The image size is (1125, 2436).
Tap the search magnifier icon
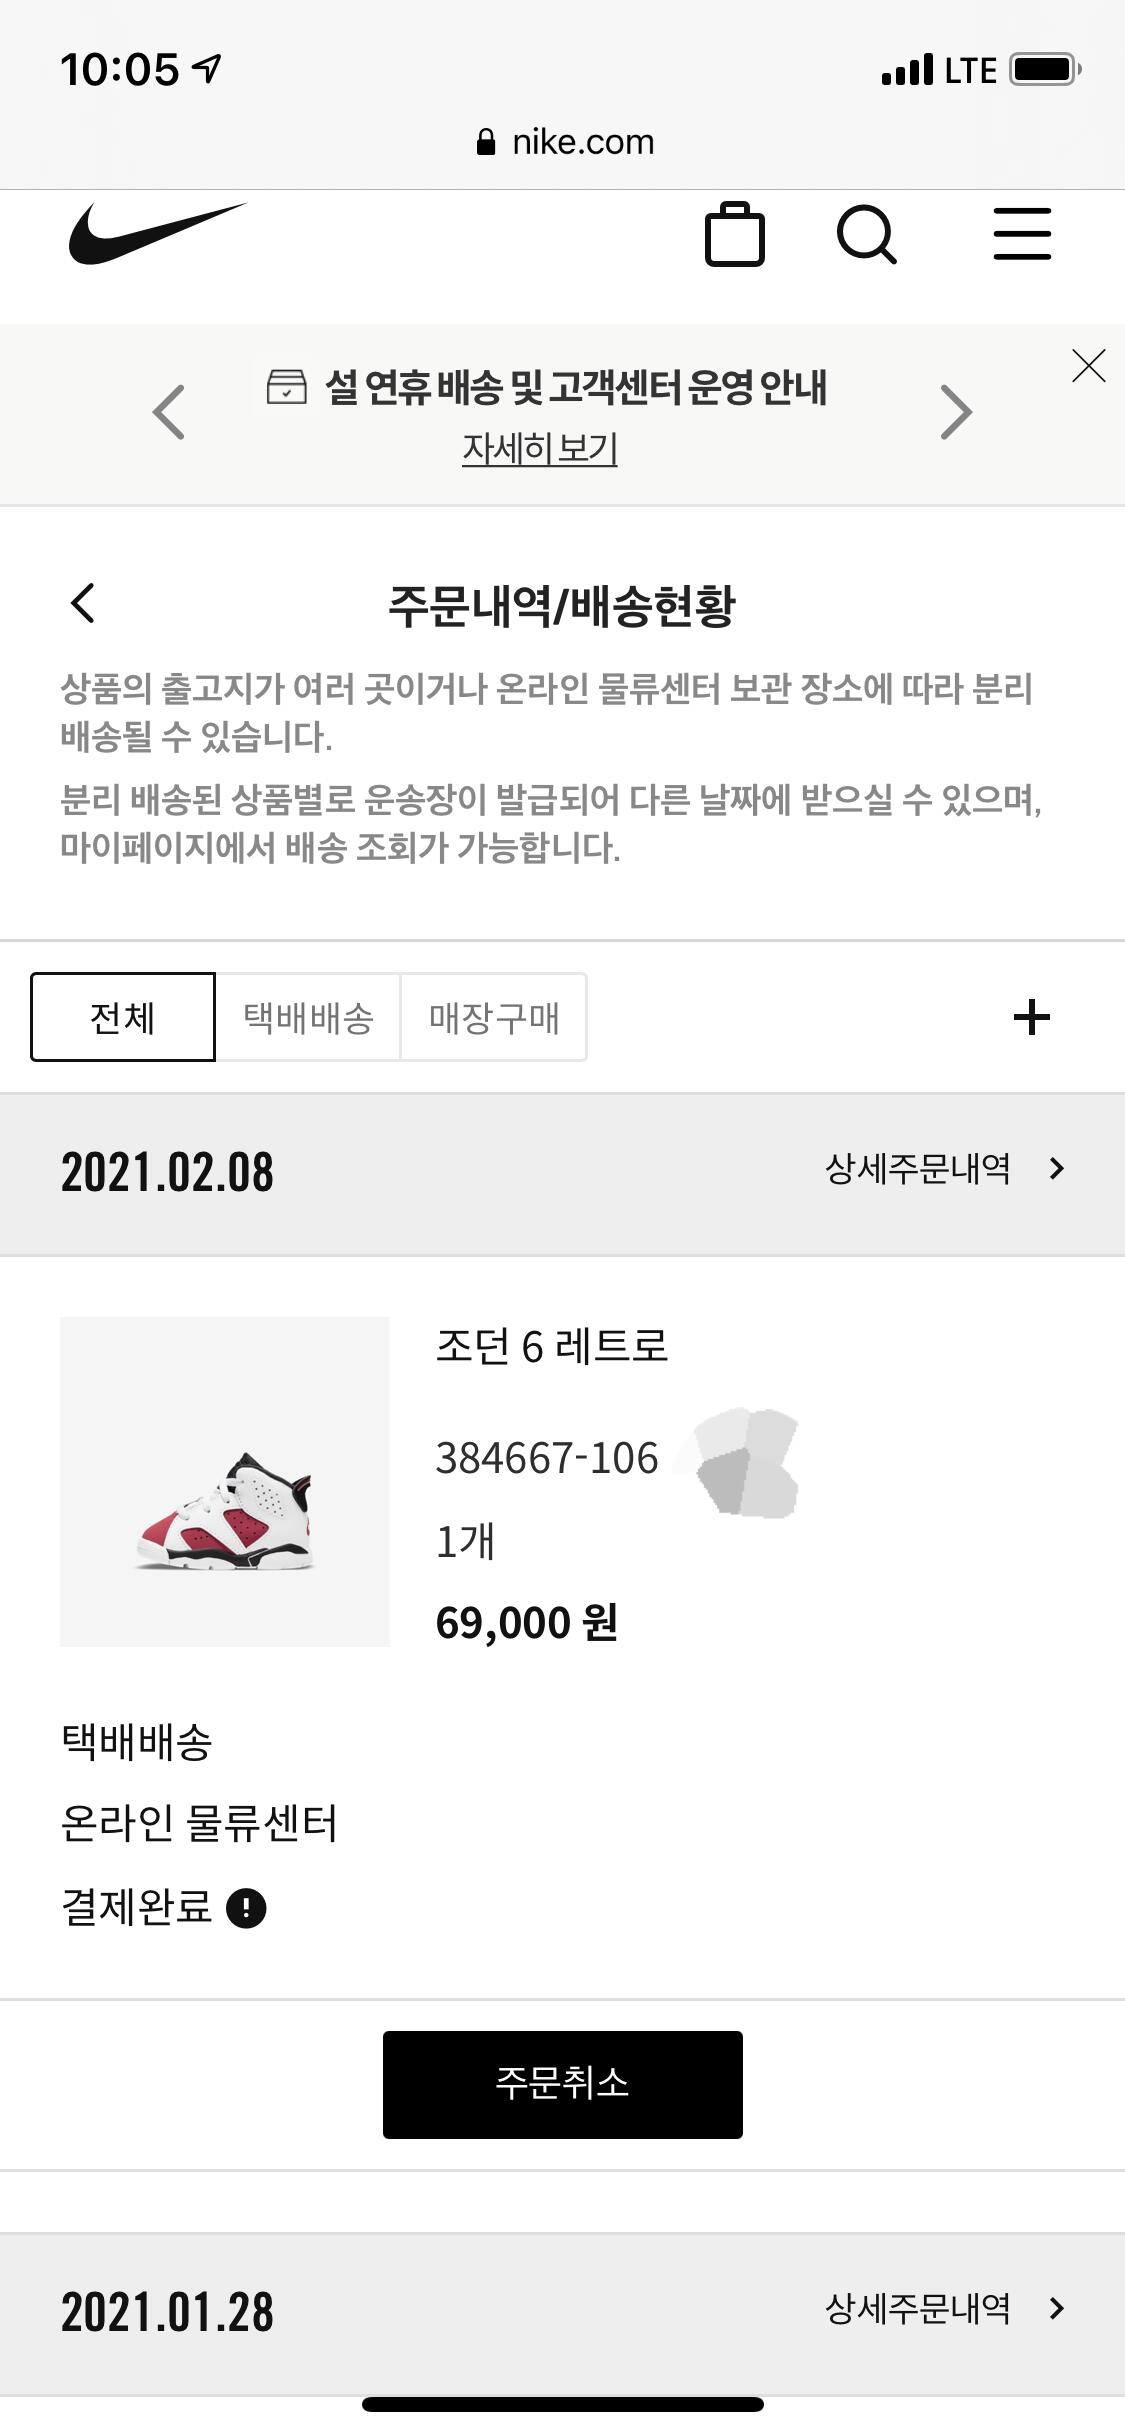866,235
